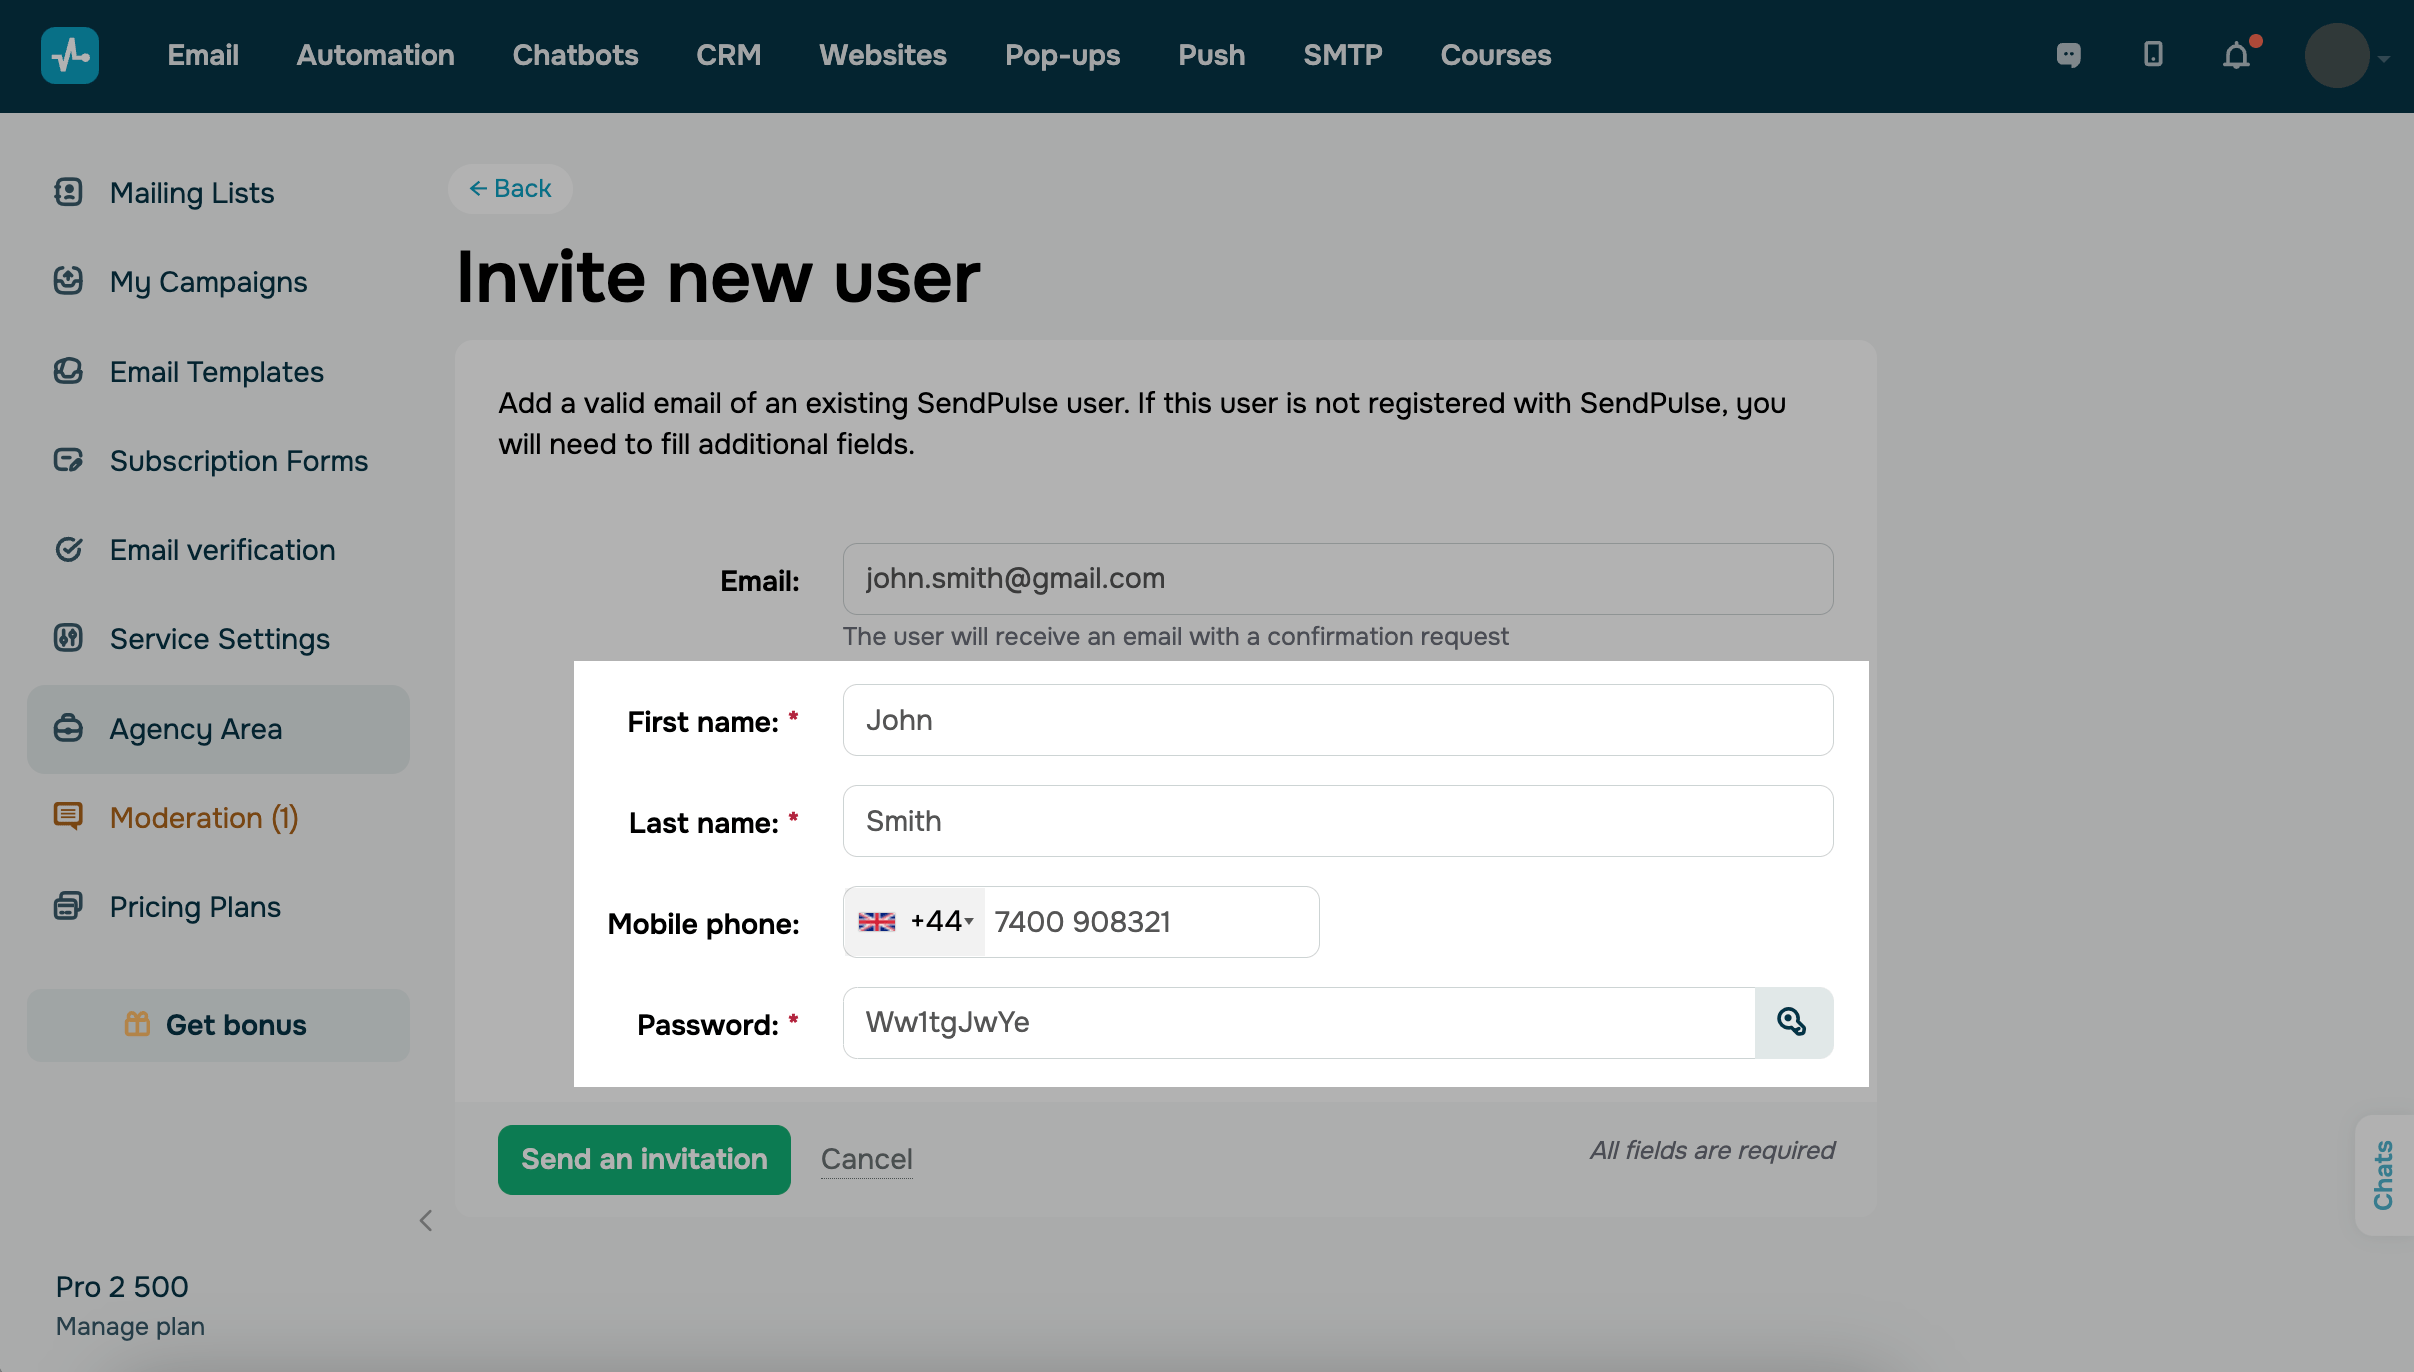Open the user avatar account menu

(x=2338, y=56)
